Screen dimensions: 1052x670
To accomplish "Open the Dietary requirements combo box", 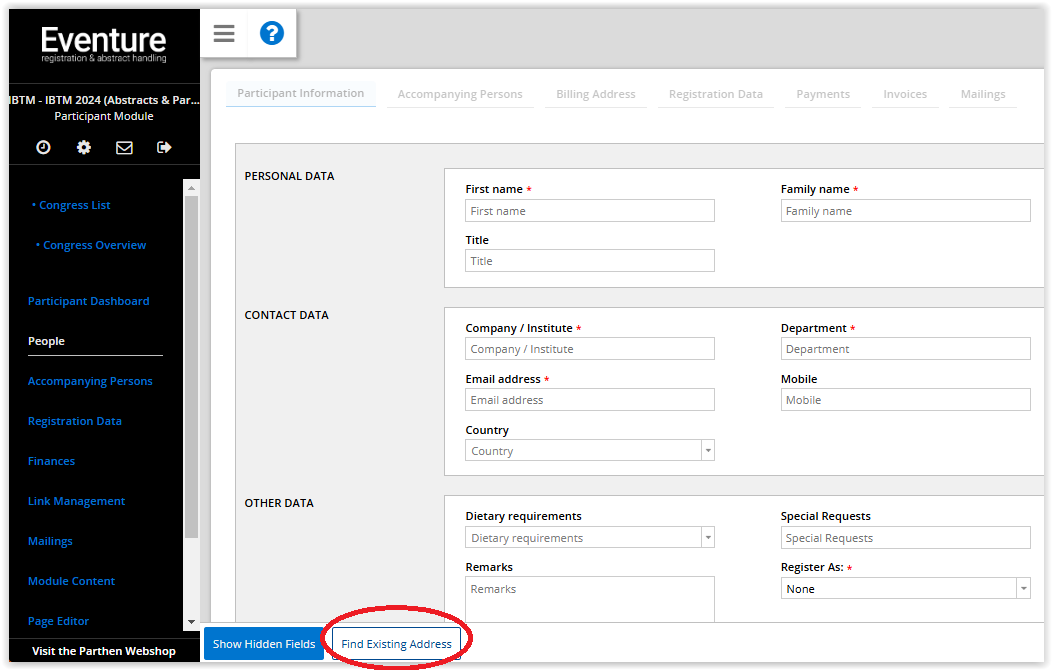I will [590, 537].
